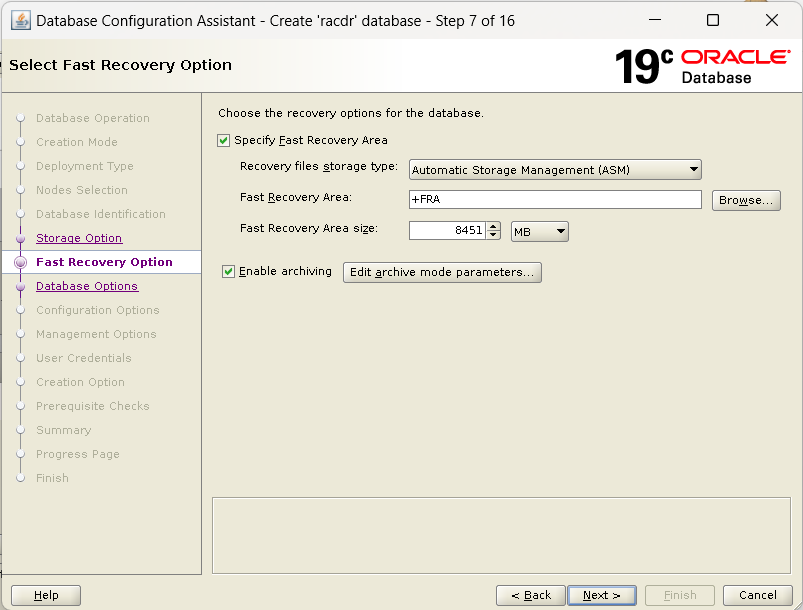Click the disabled 'User Credentials' step
Viewport: 803px width, 610px height.
tap(83, 359)
